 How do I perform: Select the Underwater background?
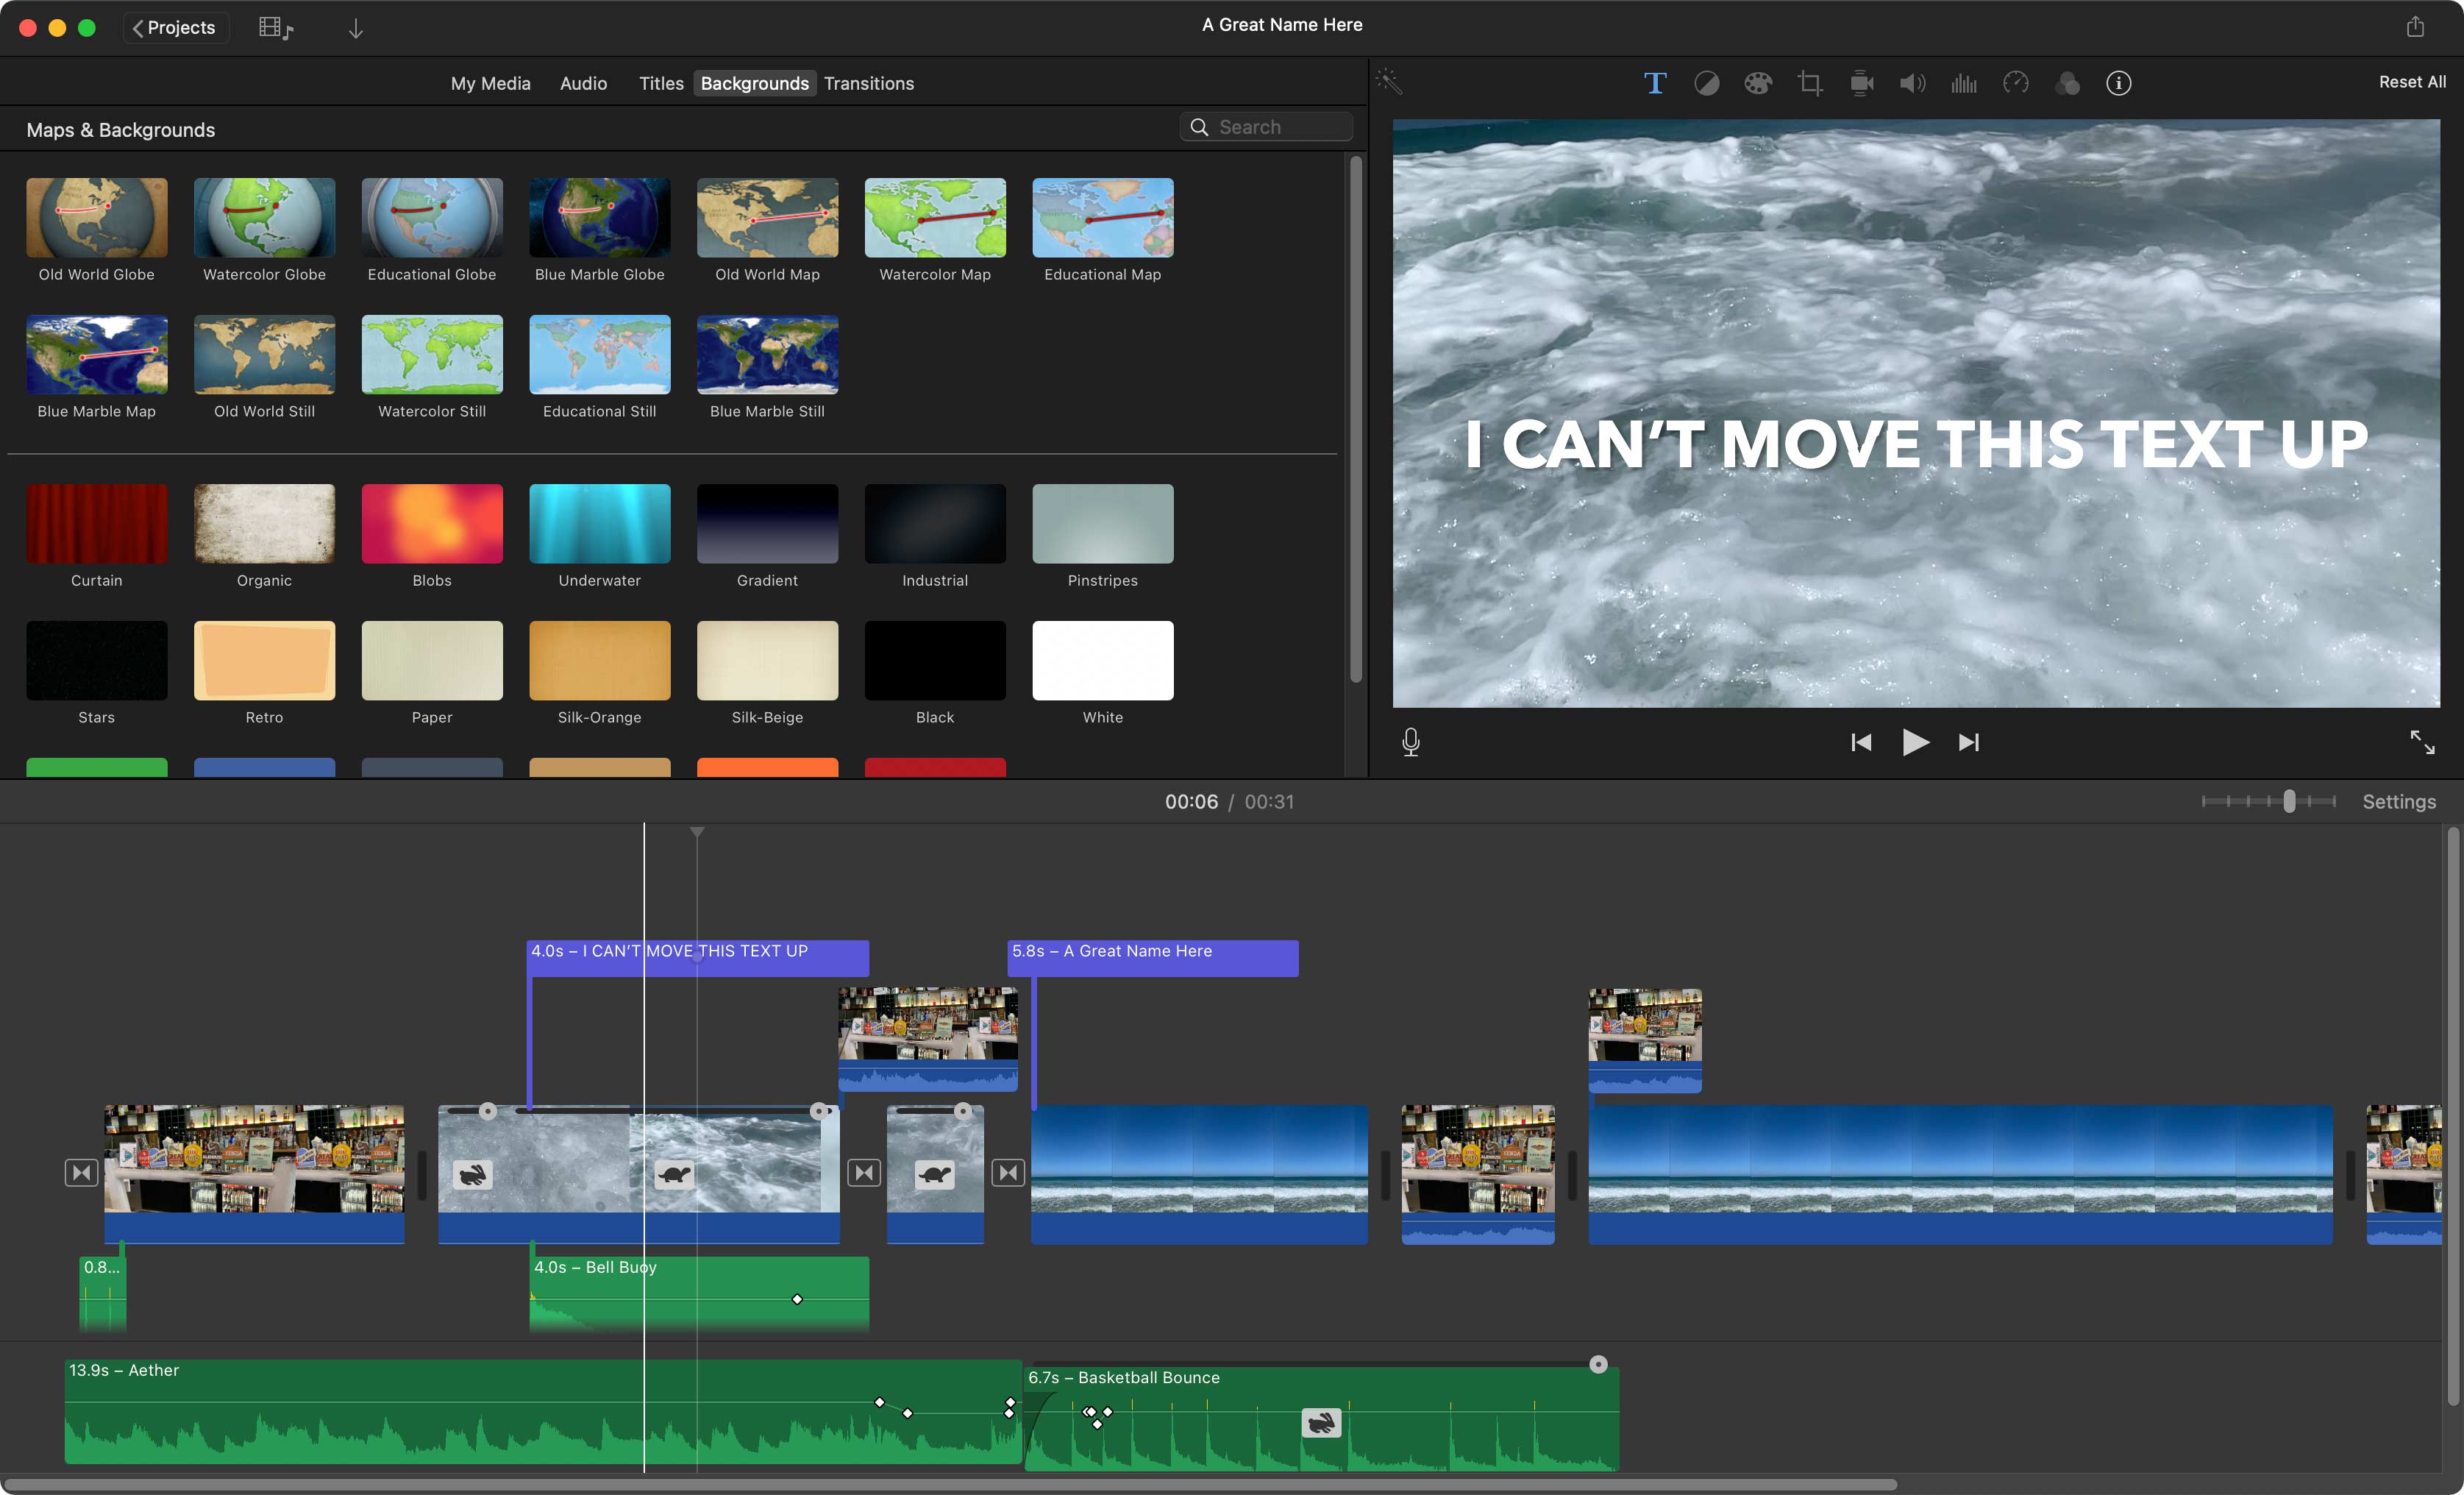click(x=600, y=524)
